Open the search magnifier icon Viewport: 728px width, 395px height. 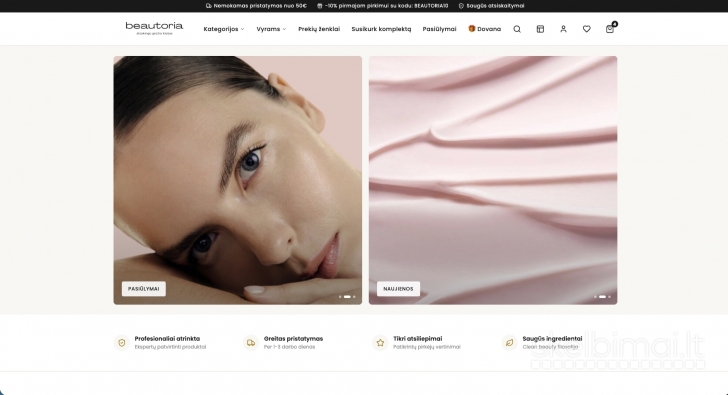pos(517,29)
